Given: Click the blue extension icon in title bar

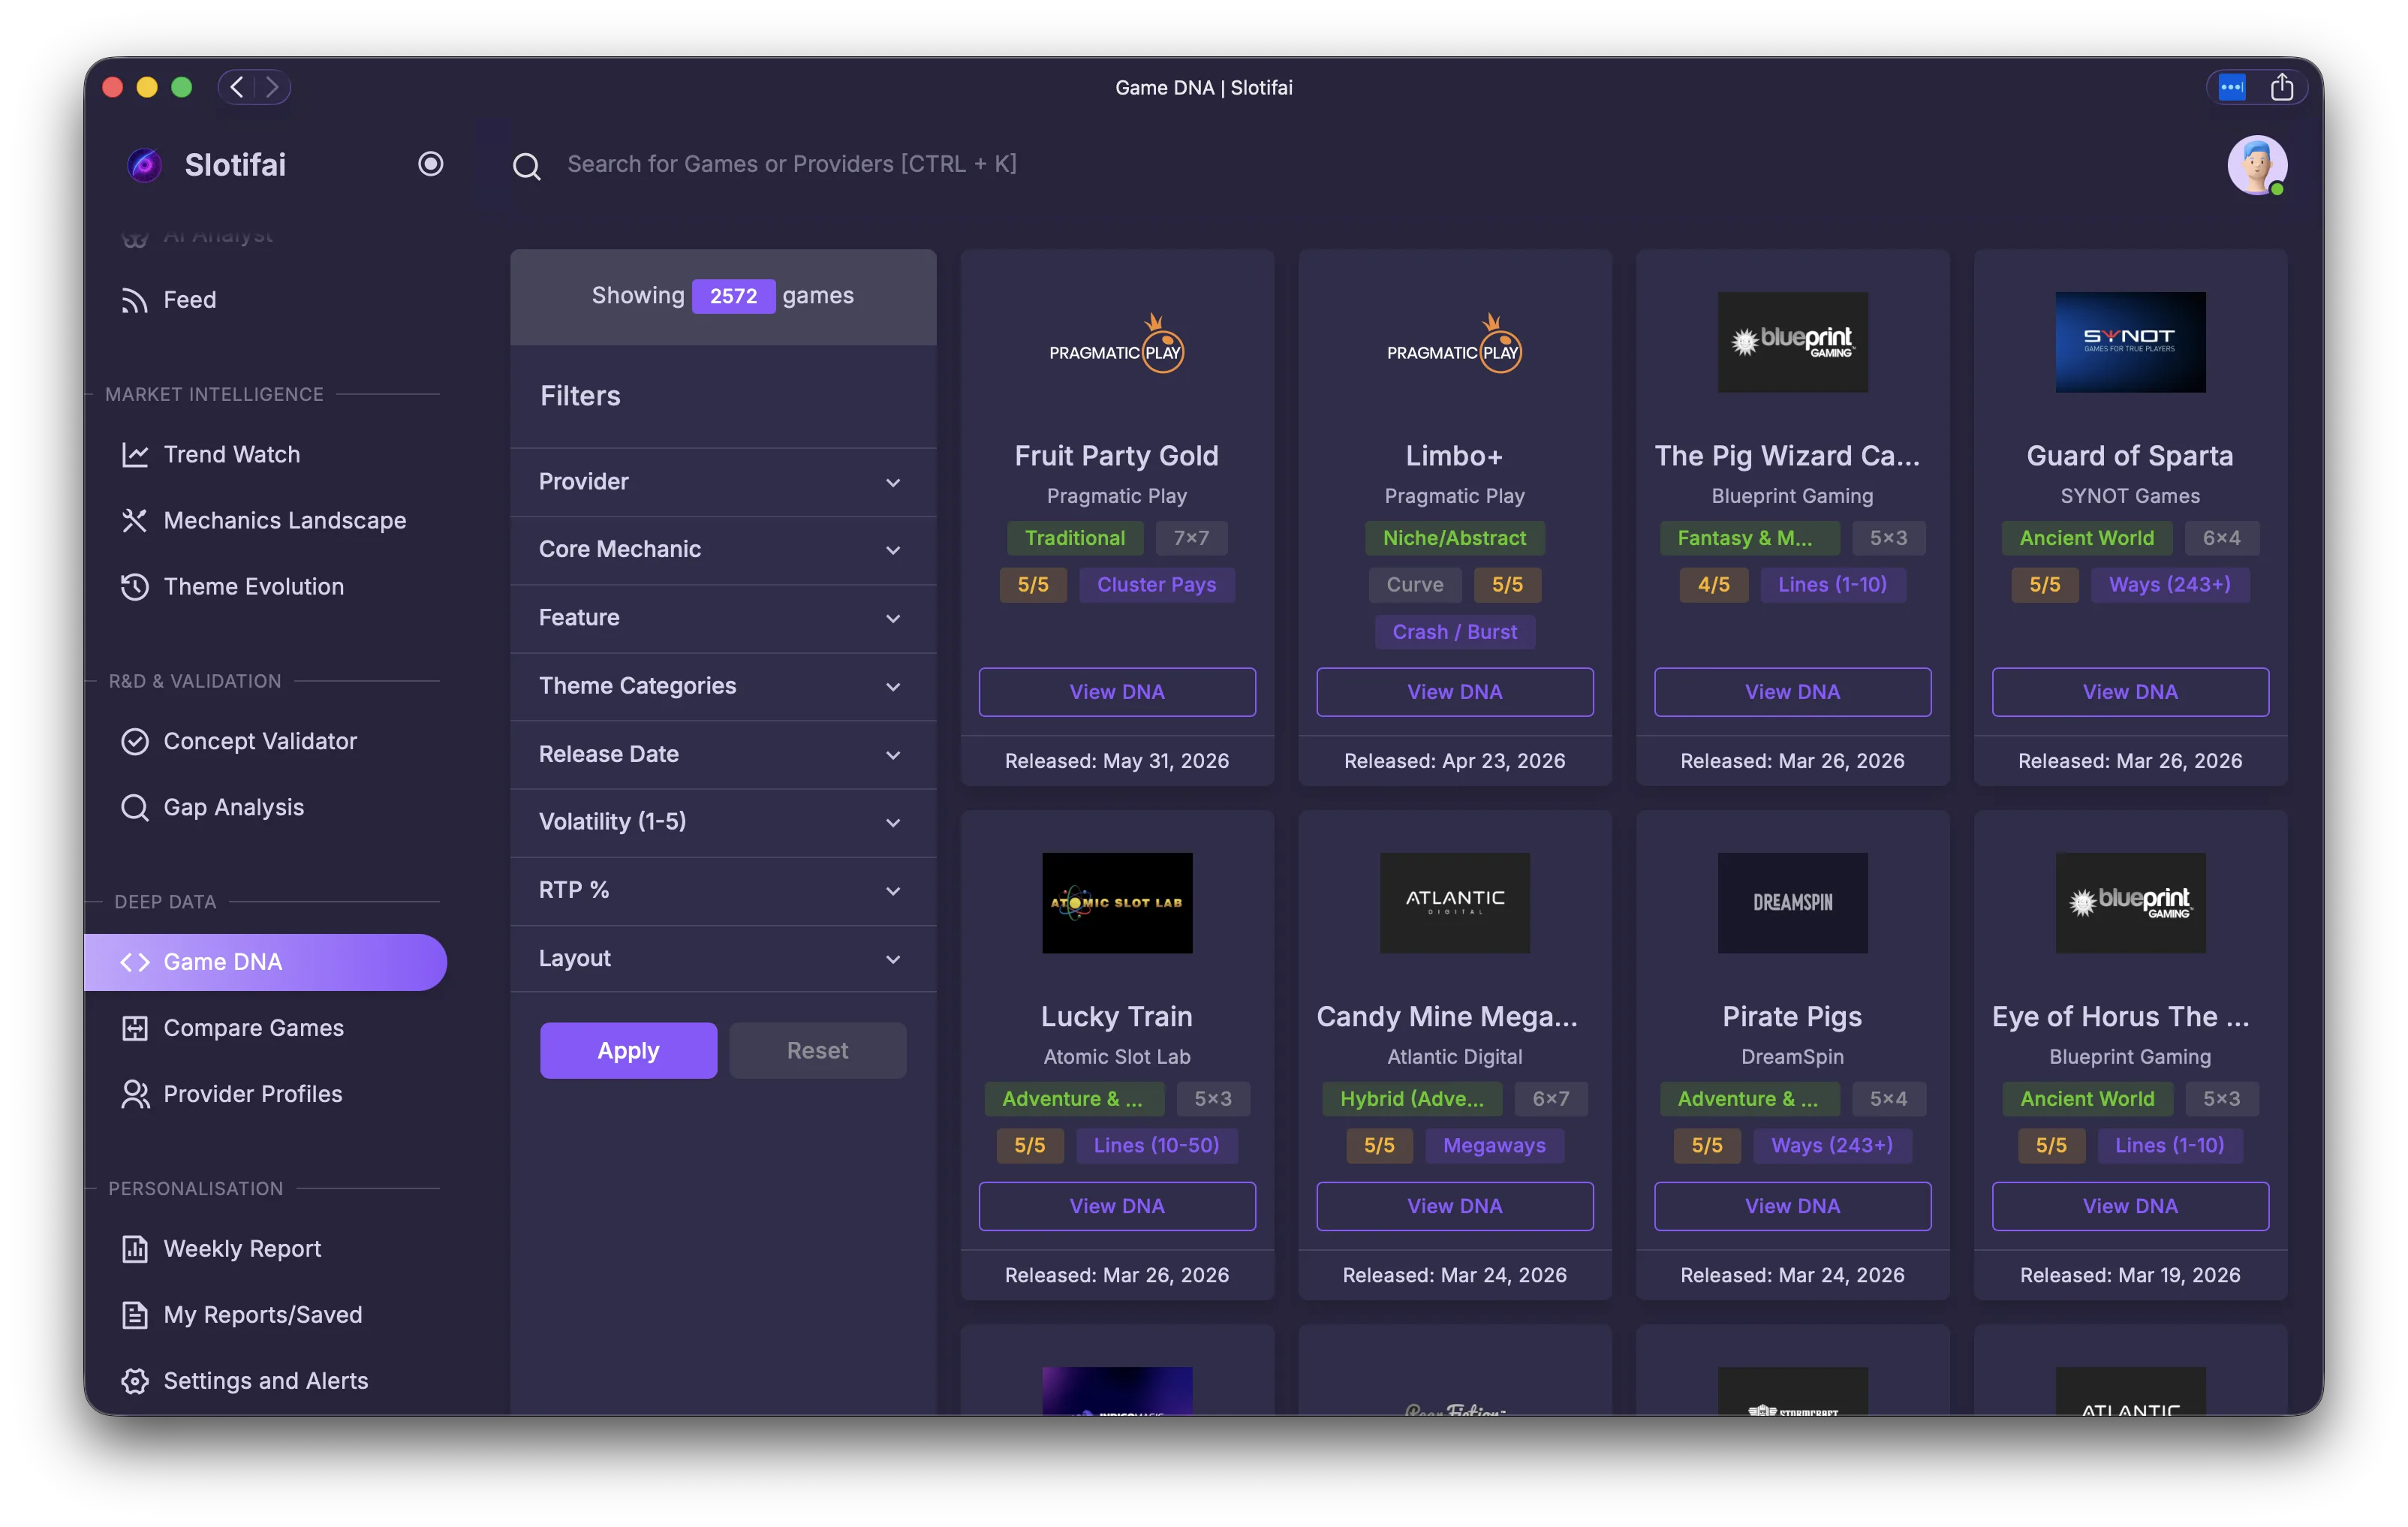Looking at the screenshot, I should (x=2232, y=87).
